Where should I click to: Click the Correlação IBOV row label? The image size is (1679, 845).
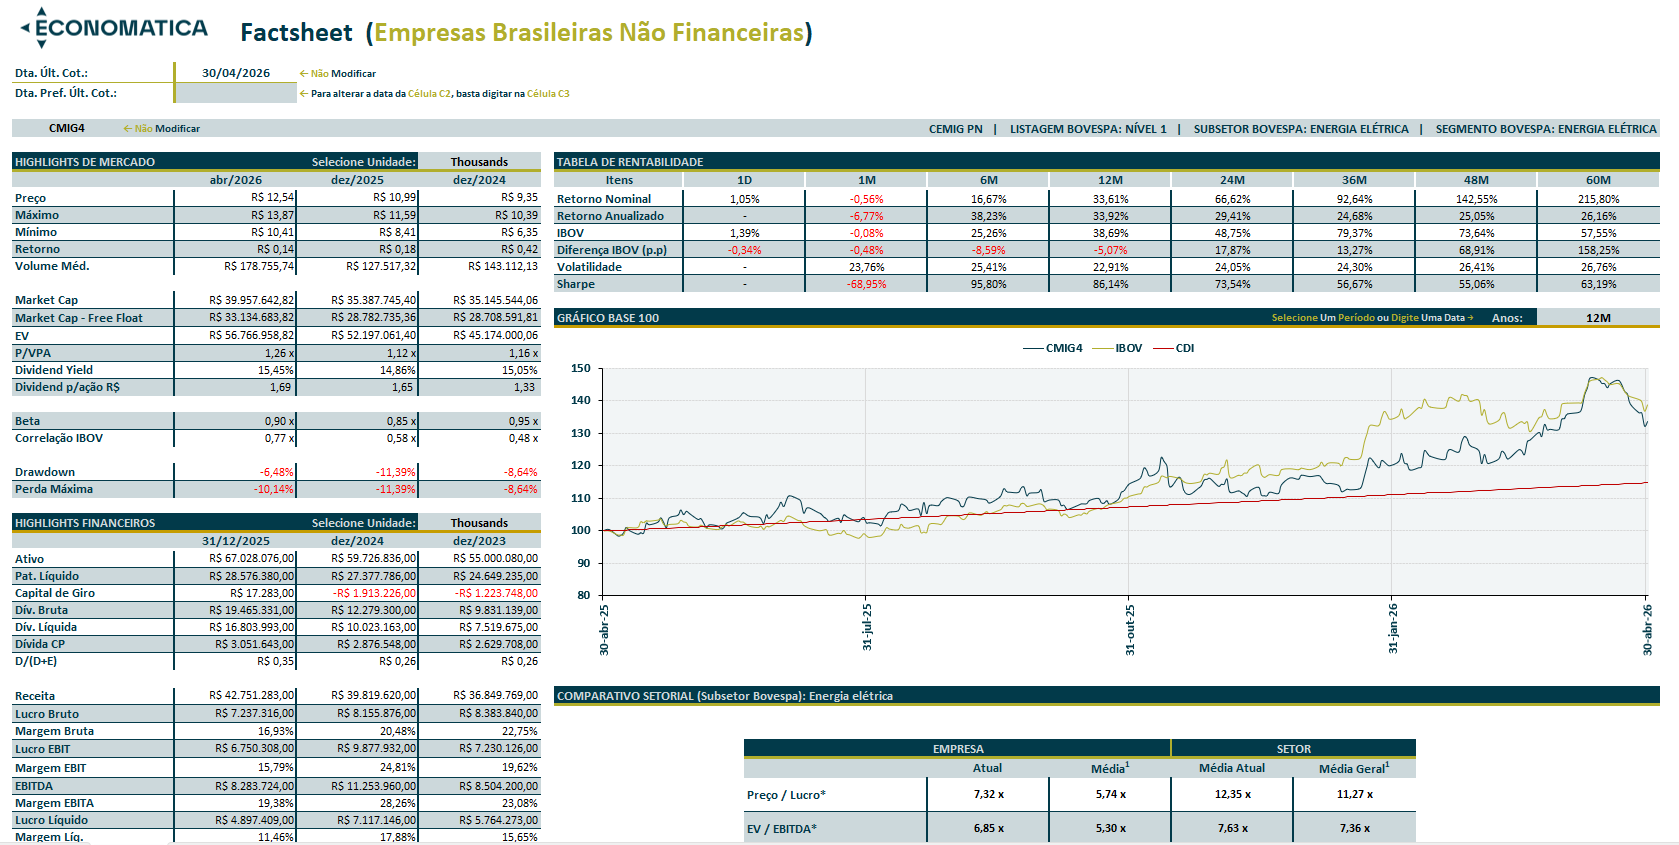[58, 438]
